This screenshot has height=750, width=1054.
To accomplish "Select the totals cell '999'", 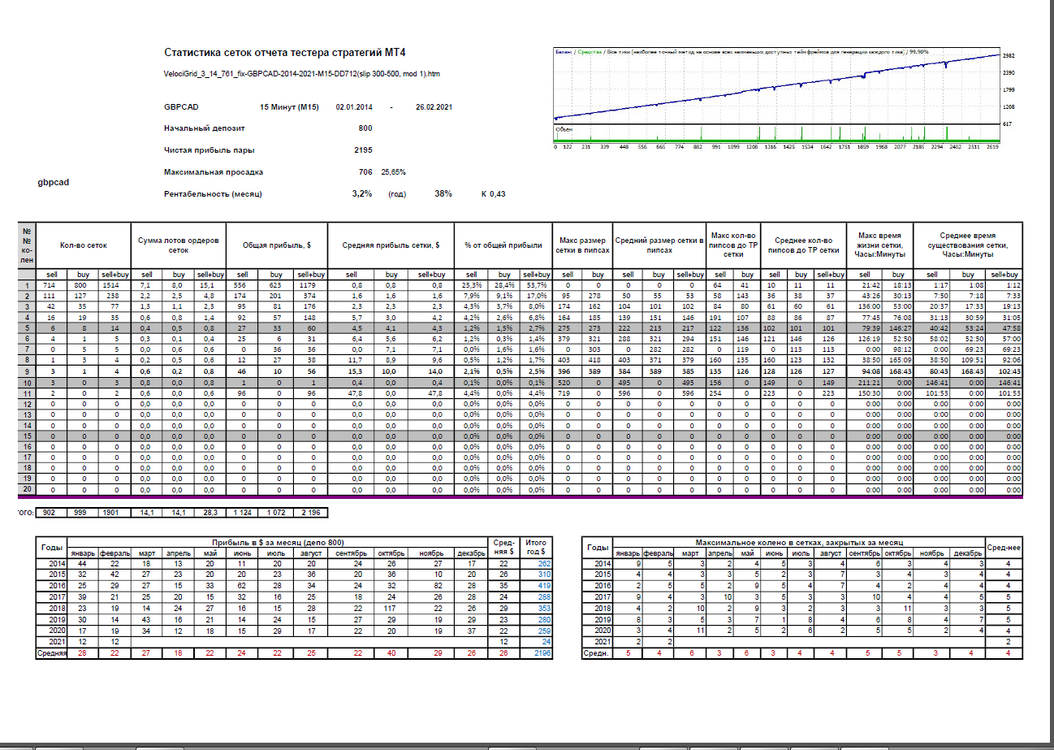I will pyautogui.click(x=81, y=513).
